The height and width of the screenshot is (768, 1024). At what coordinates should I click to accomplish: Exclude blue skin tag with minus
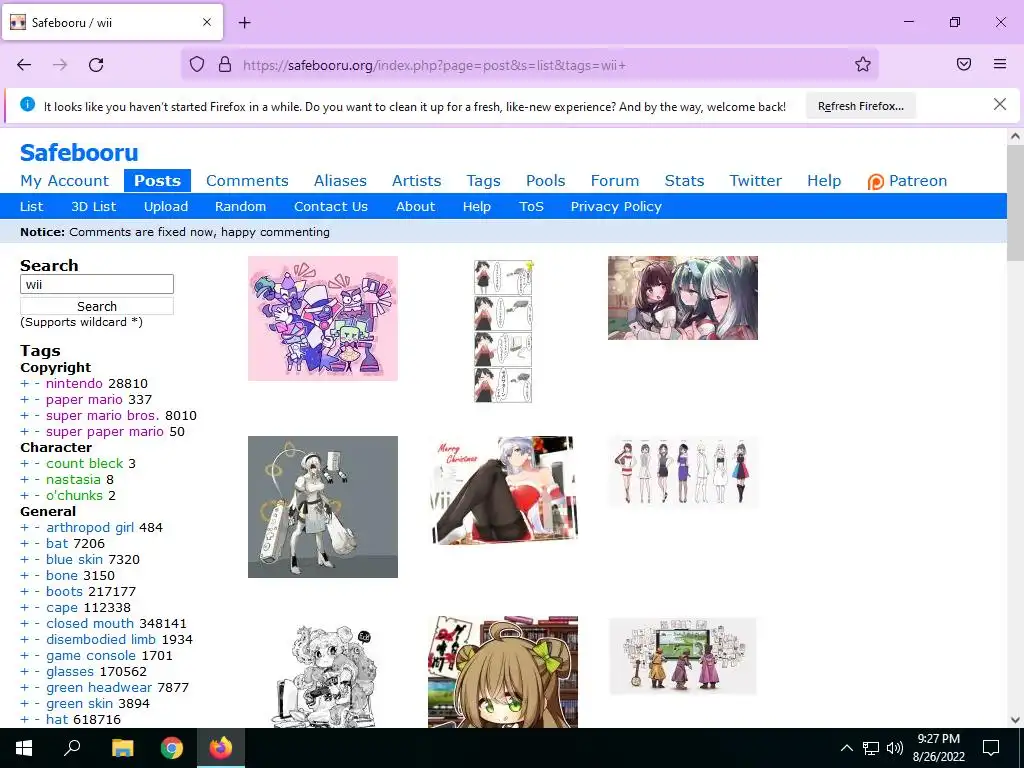click(x=37, y=560)
